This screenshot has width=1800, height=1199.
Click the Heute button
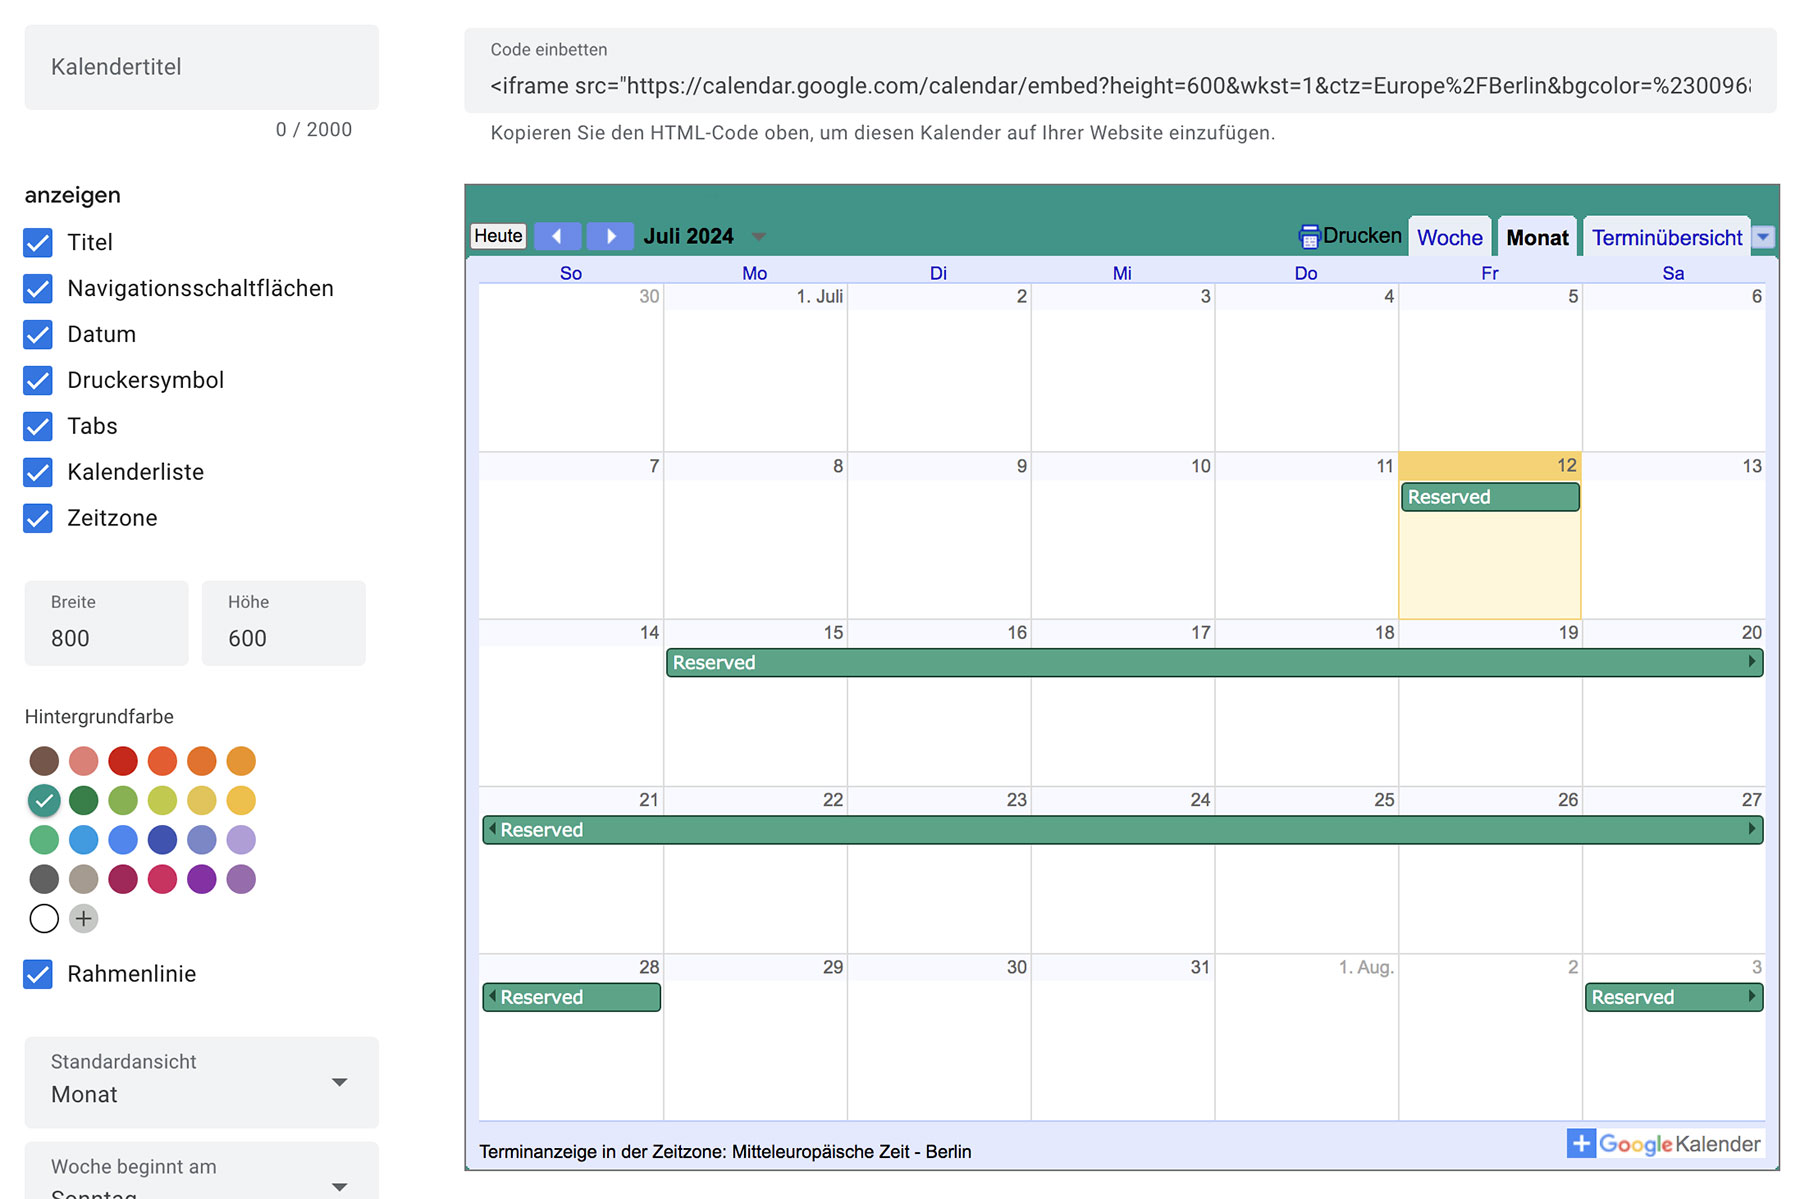(x=498, y=236)
